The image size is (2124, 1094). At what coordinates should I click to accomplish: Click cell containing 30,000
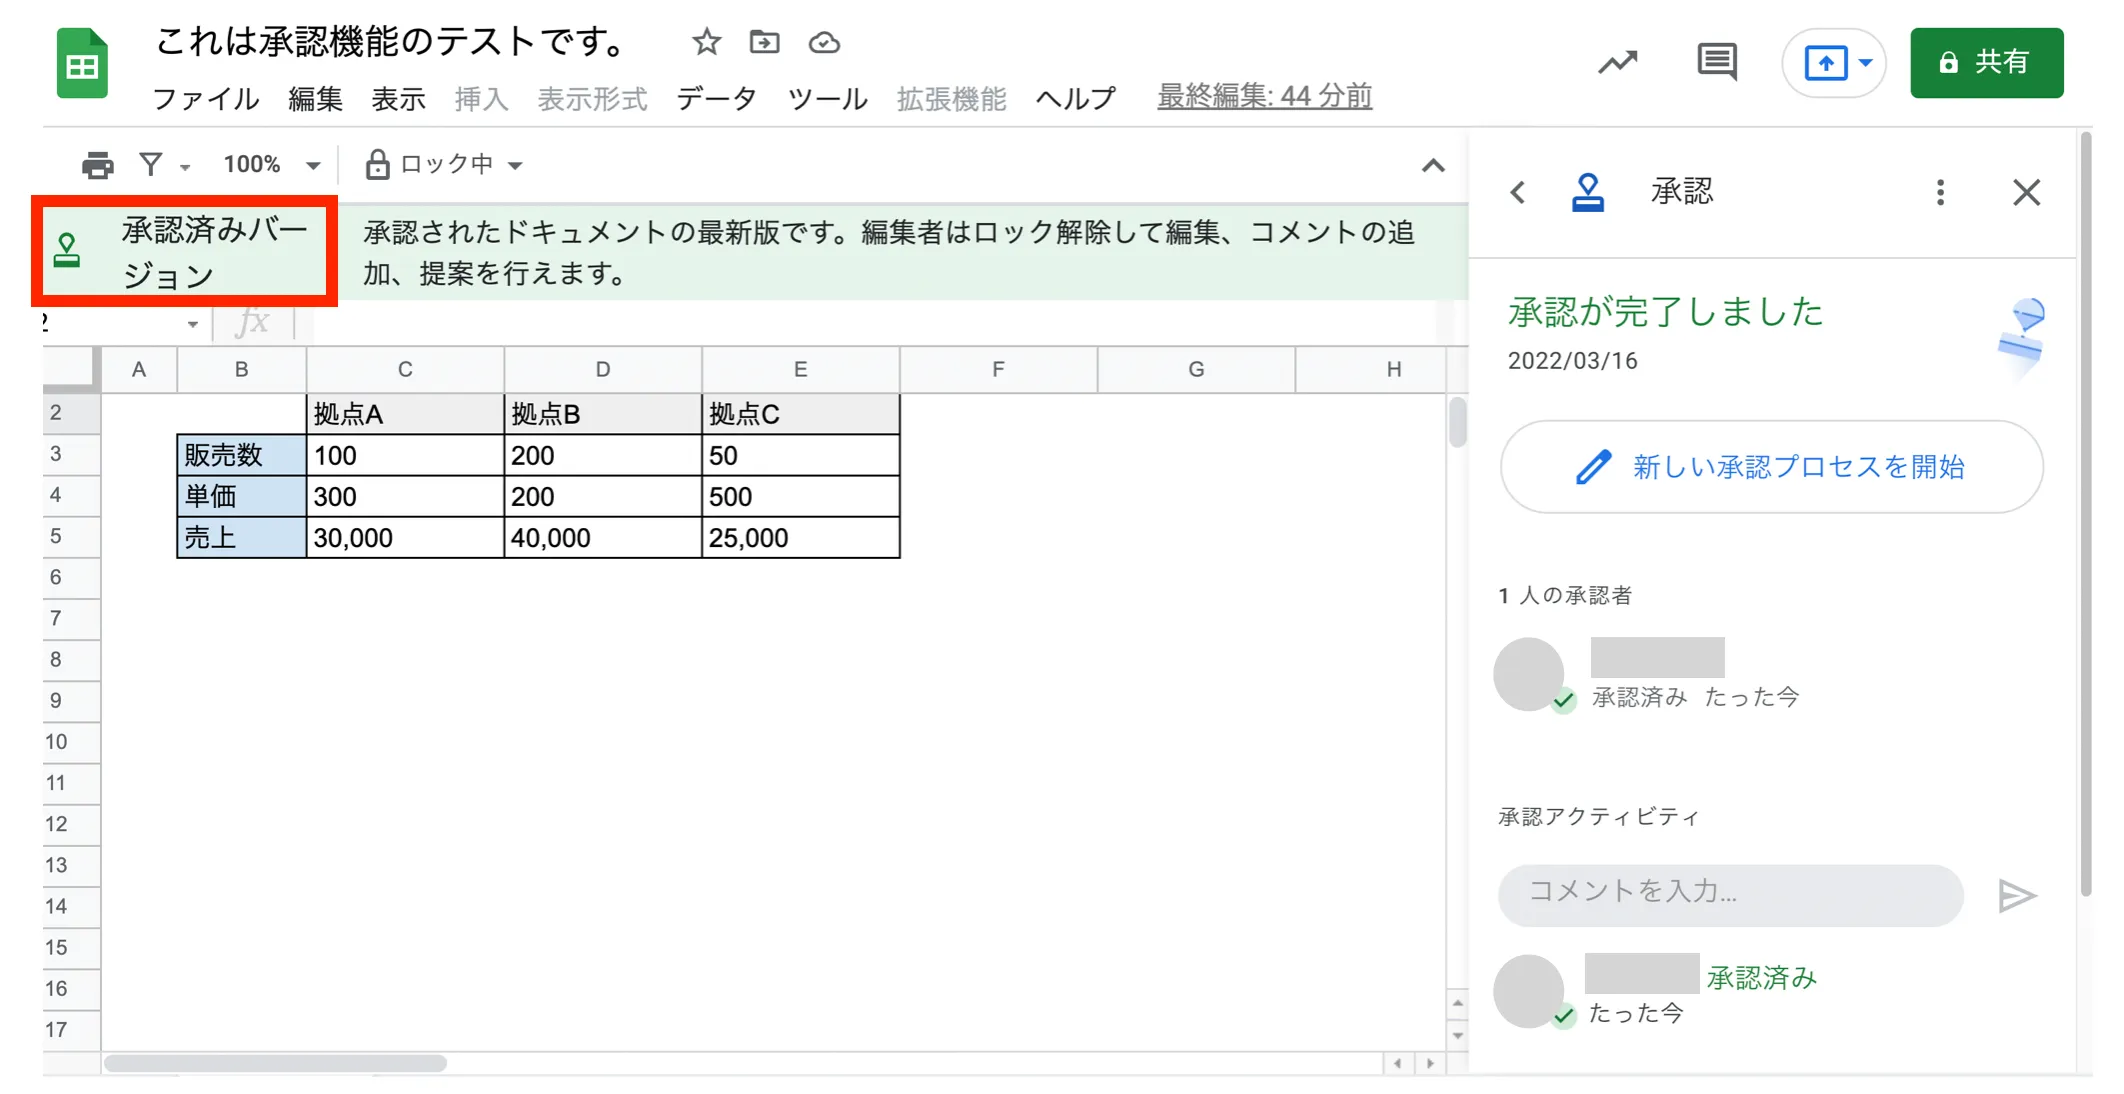(x=405, y=537)
